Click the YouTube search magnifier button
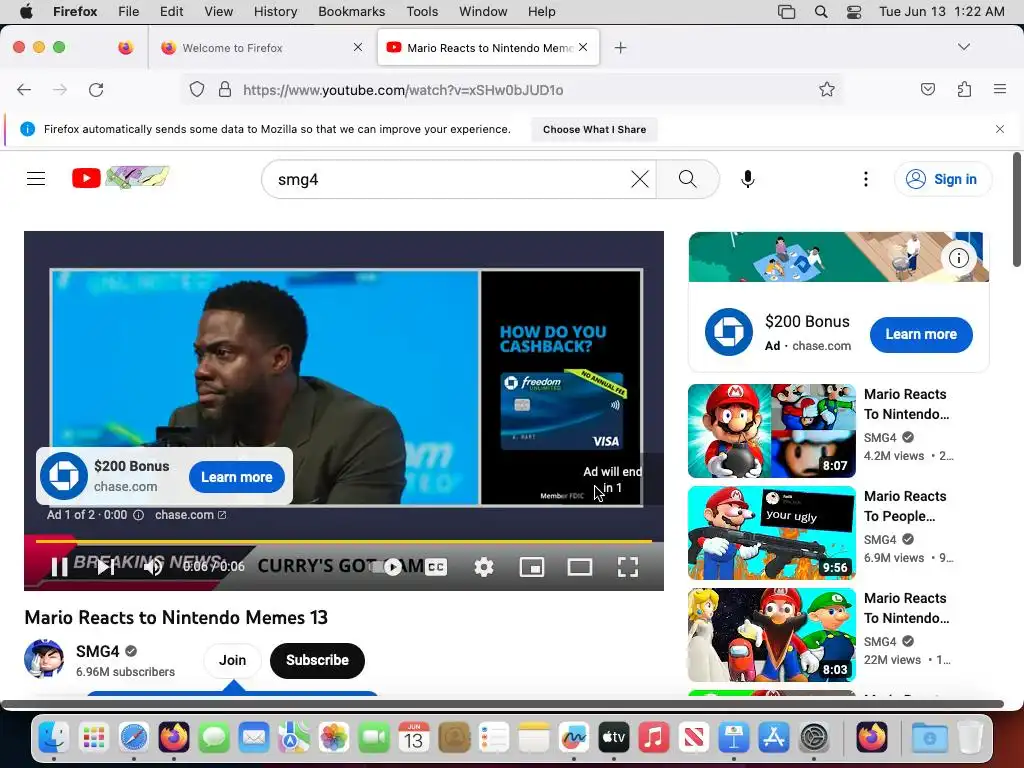 pyautogui.click(x=687, y=179)
